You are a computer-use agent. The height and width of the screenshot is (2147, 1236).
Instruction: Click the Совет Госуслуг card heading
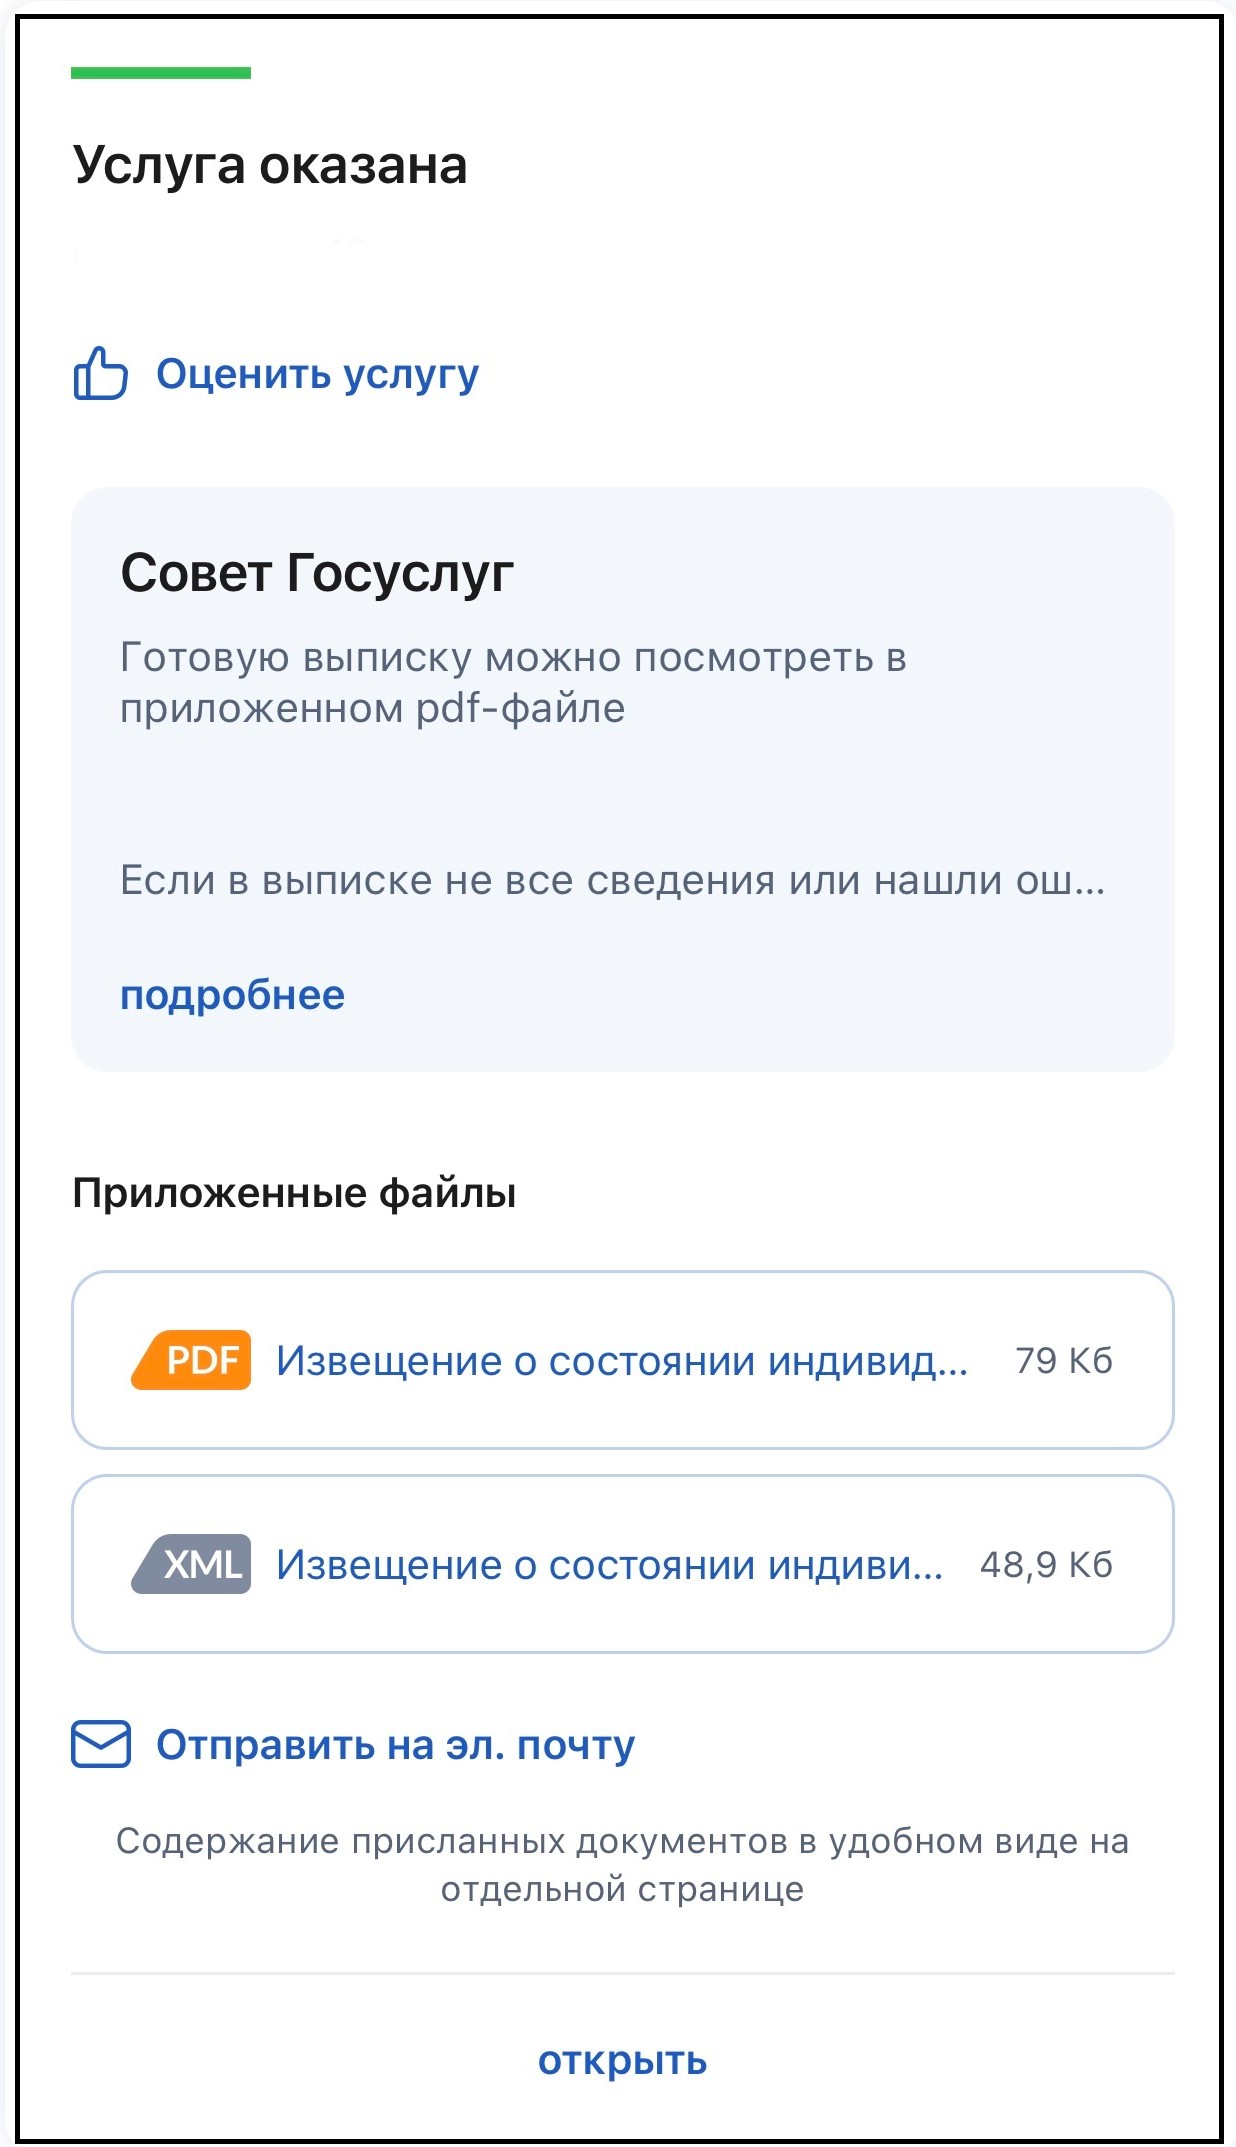317,574
